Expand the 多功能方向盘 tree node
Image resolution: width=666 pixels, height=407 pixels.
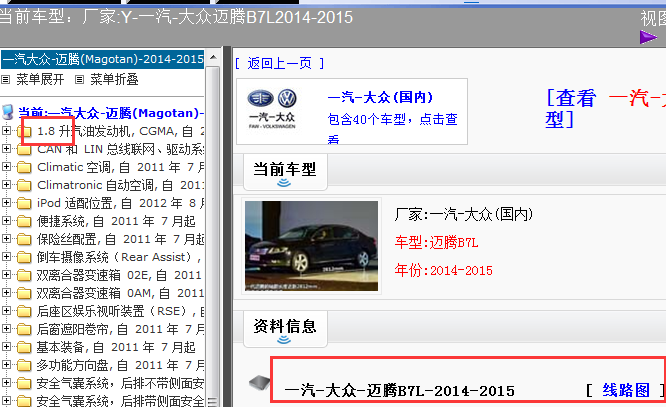[x=6, y=365]
